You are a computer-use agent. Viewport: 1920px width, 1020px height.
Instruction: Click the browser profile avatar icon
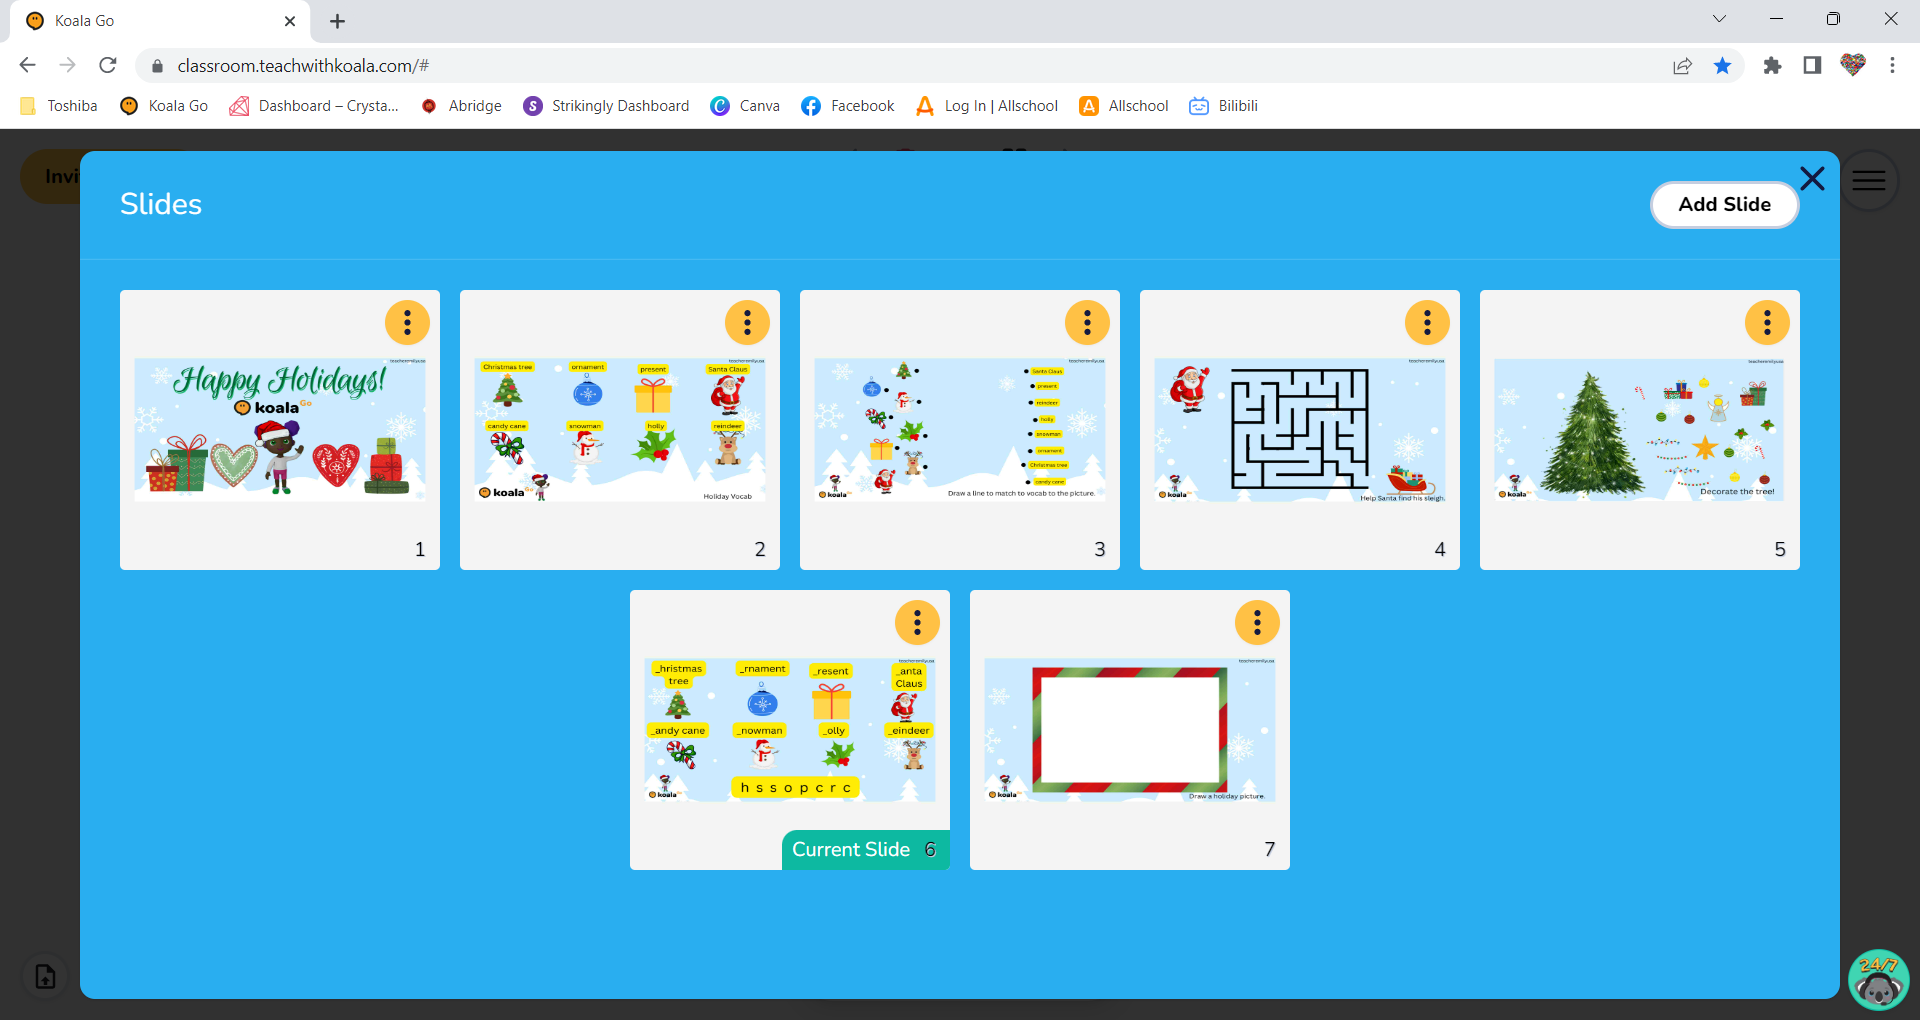coord(1853,65)
